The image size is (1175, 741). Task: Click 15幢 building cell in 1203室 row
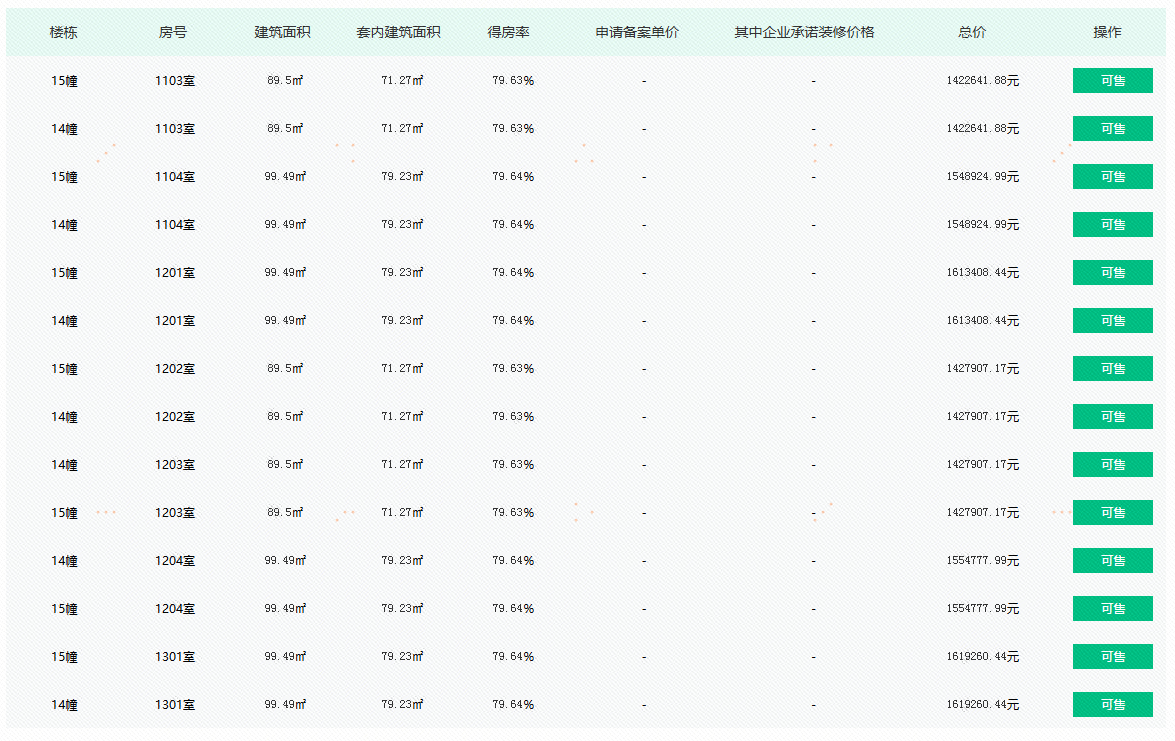pyautogui.click(x=64, y=512)
